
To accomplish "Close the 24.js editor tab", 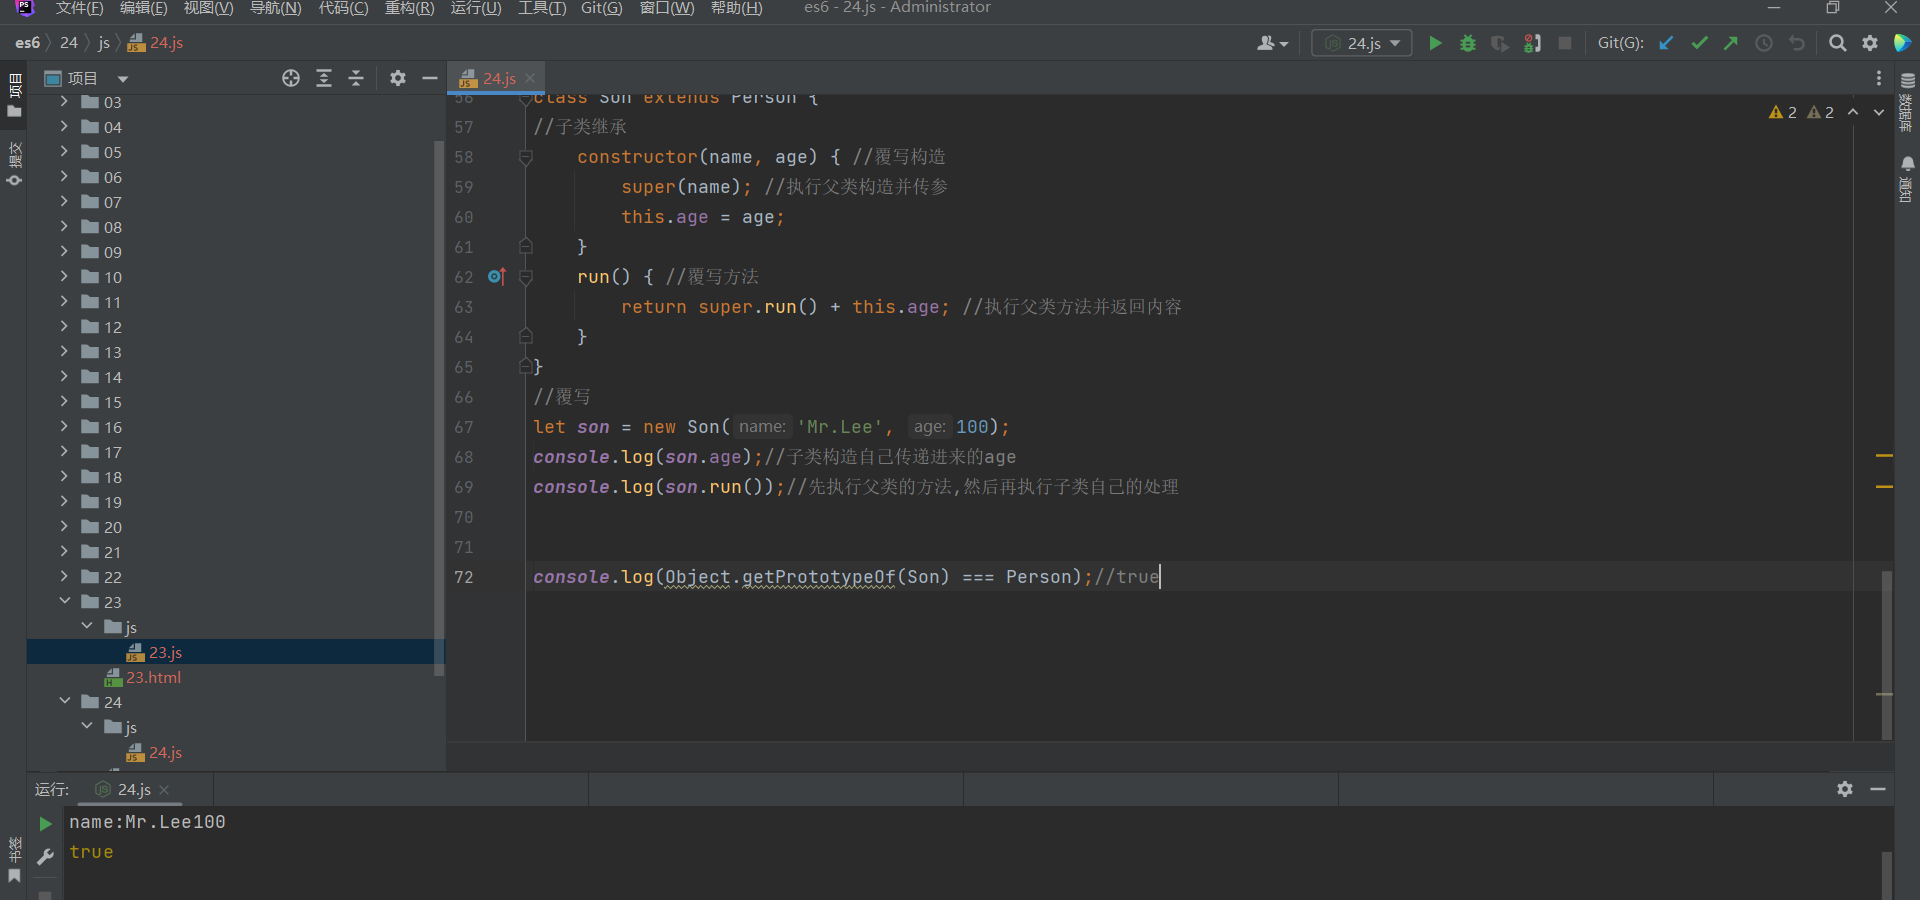I will click(530, 78).
